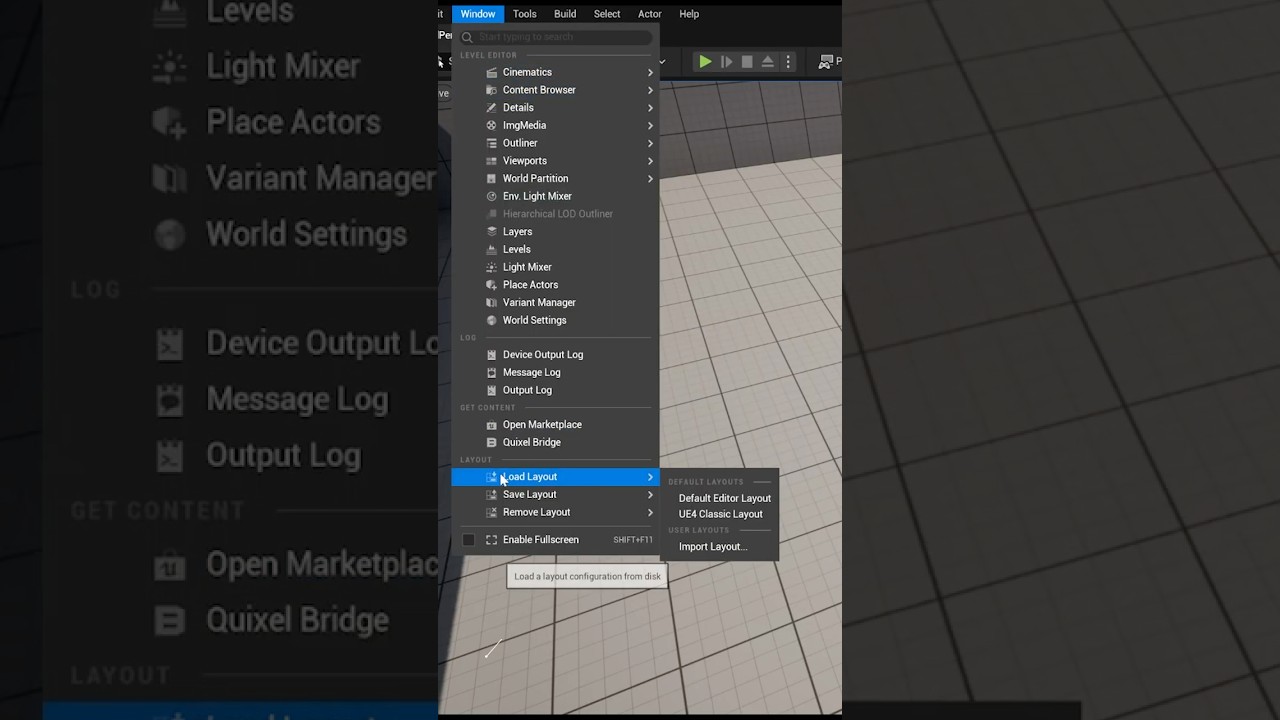Click the Device Output Log icon
The image size is (1280, 720).
point(491,355)
